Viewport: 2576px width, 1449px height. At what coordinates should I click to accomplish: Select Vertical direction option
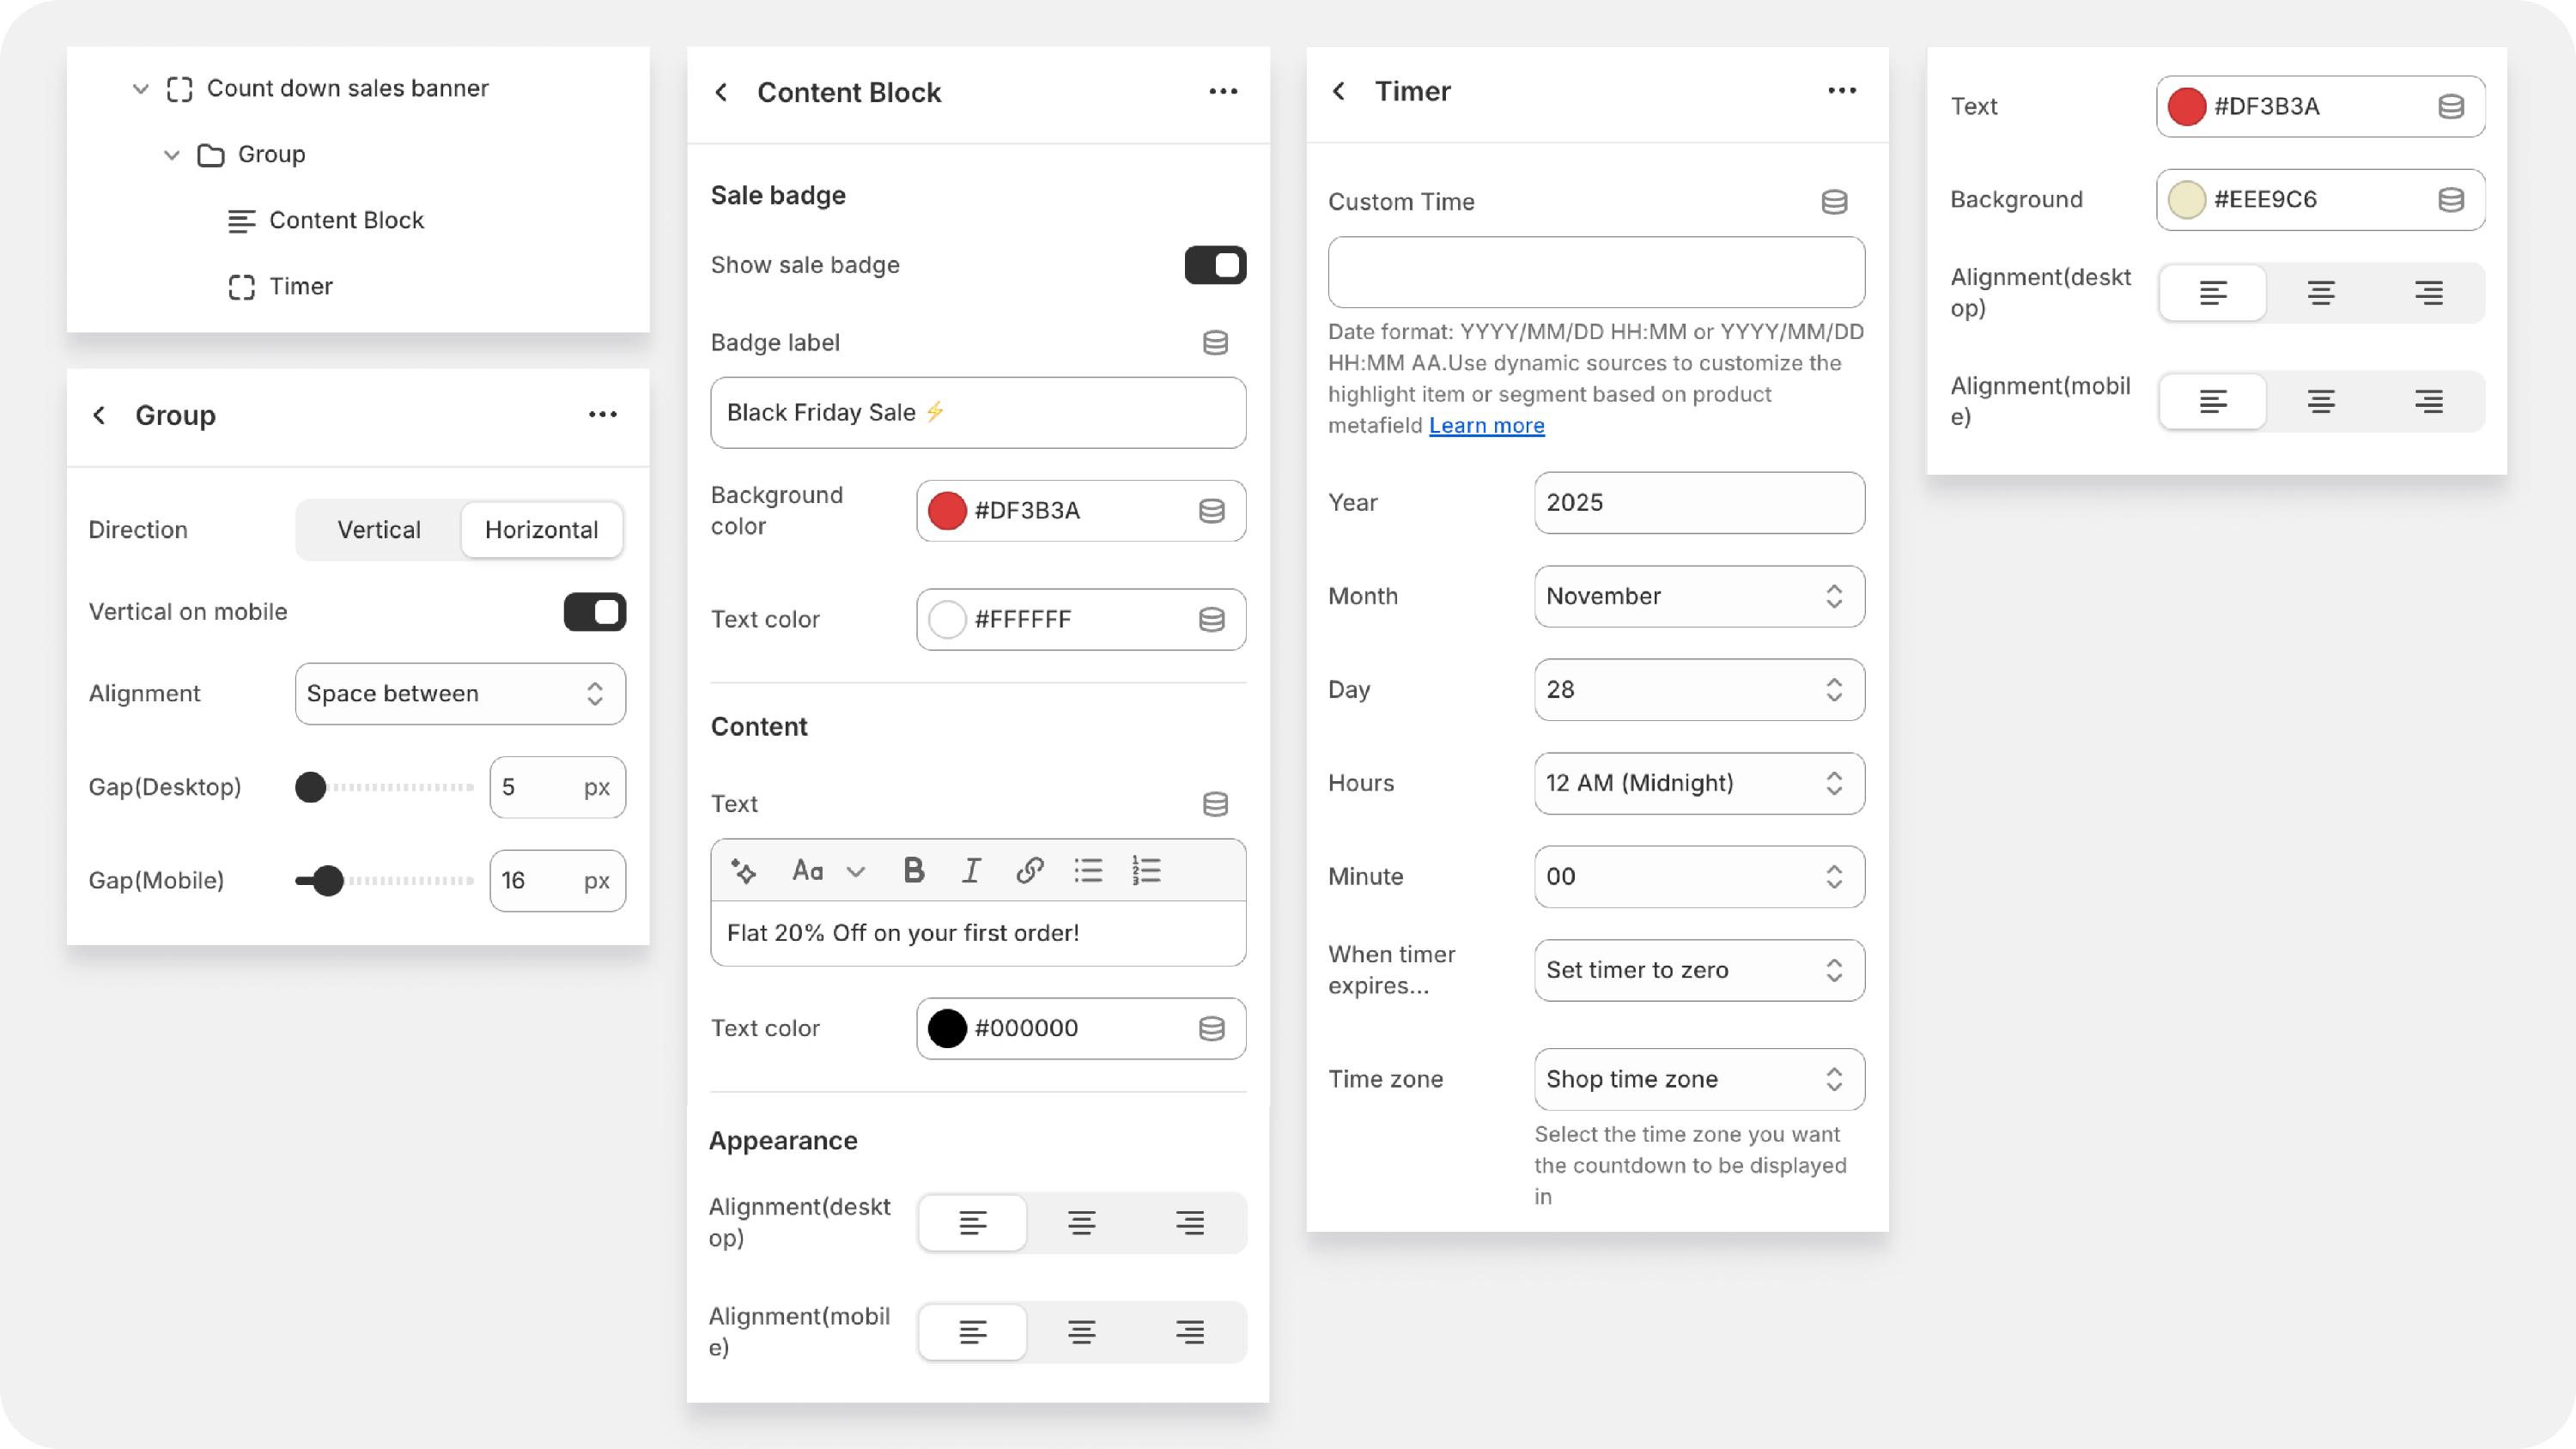point(379,530)
